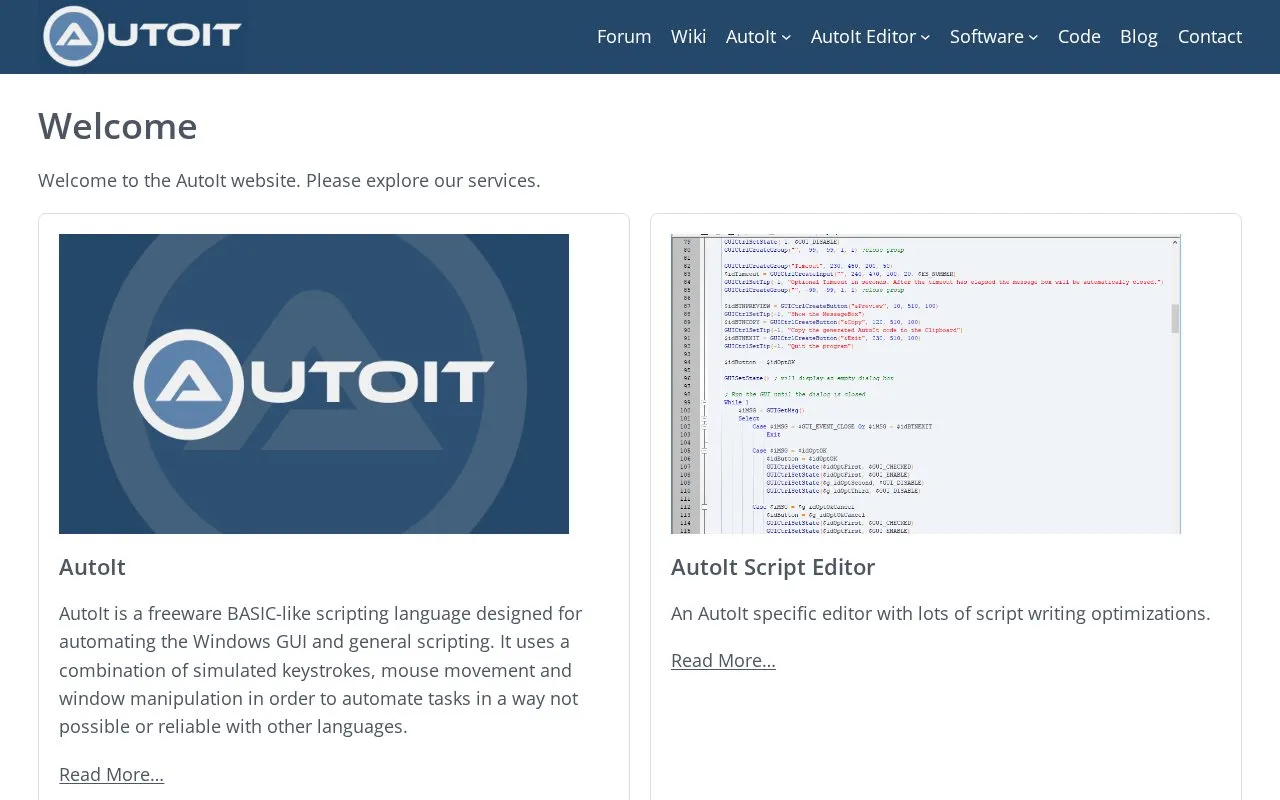The height and width of the screenshot is (800, 1280).
Task: Open the Code page
Action: pyautogui.click(x=1079, y=36)
